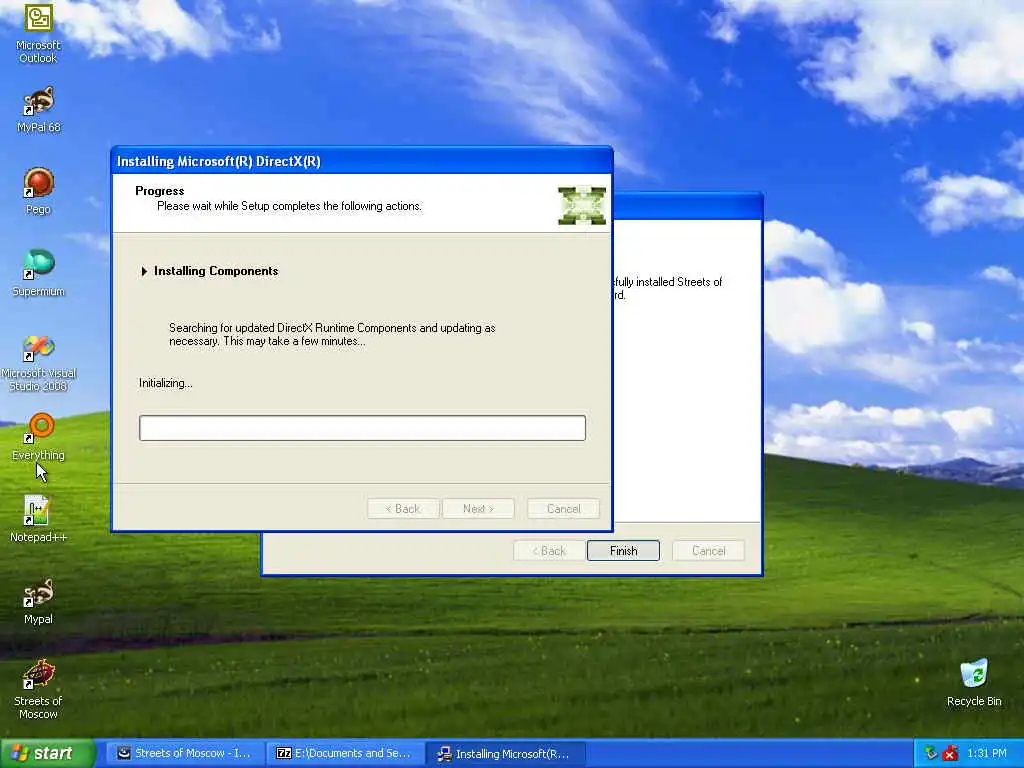Open the Microsoft Outlook desktop icon
Image resolution: width=1024 pixels, height=768 pixels.
38,33
